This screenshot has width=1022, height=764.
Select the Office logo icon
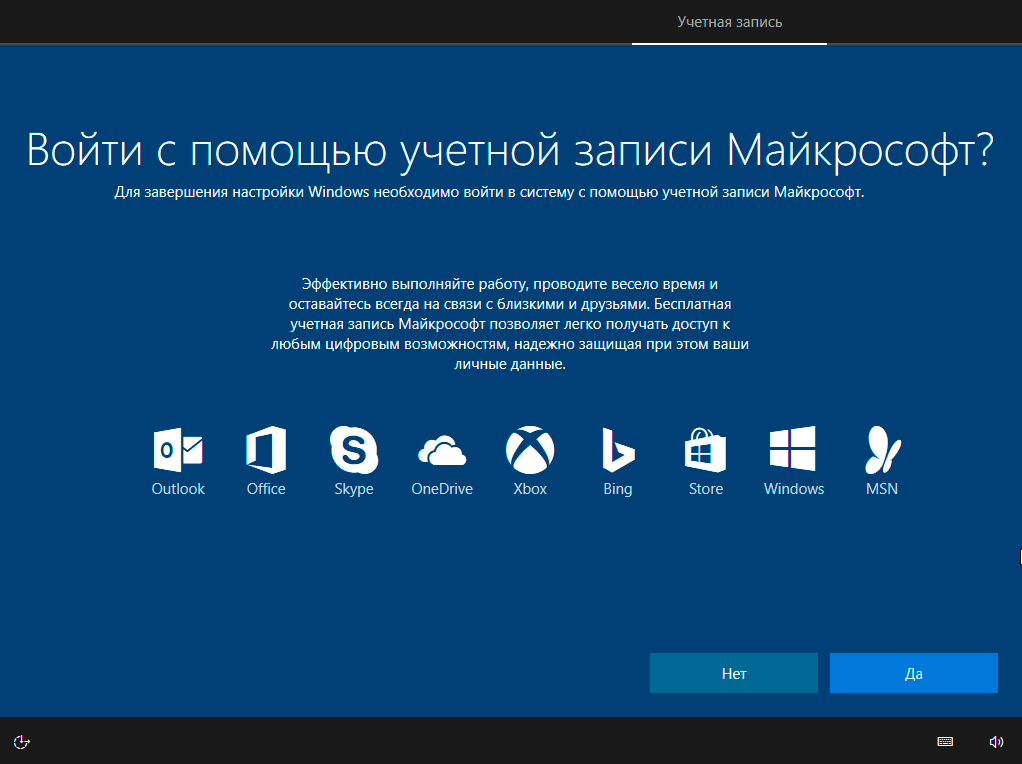click(x=266, y=449)
